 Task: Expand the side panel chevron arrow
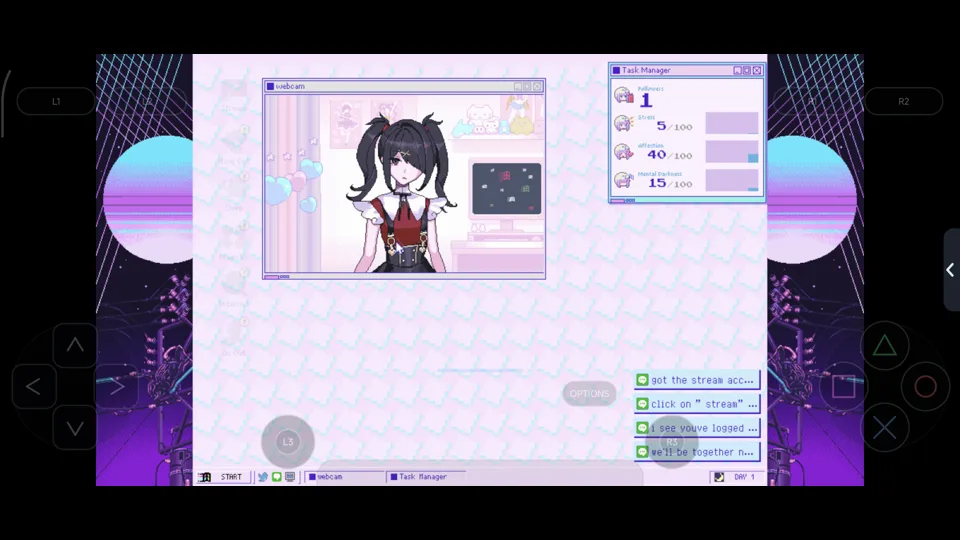tap(951, 269)
